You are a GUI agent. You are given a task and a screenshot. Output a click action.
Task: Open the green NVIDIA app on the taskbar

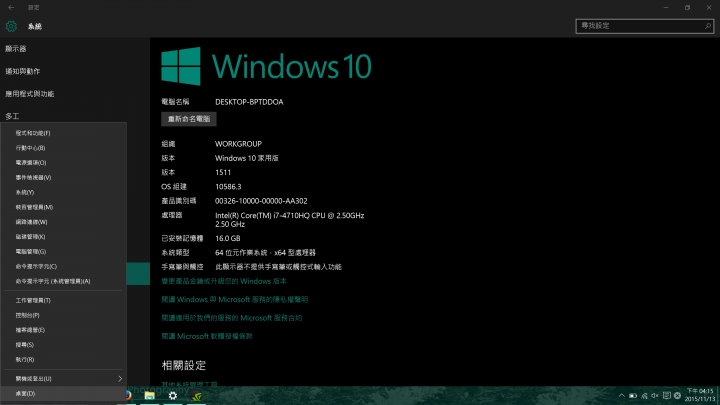pyautogui.click(x=197, y=395)
